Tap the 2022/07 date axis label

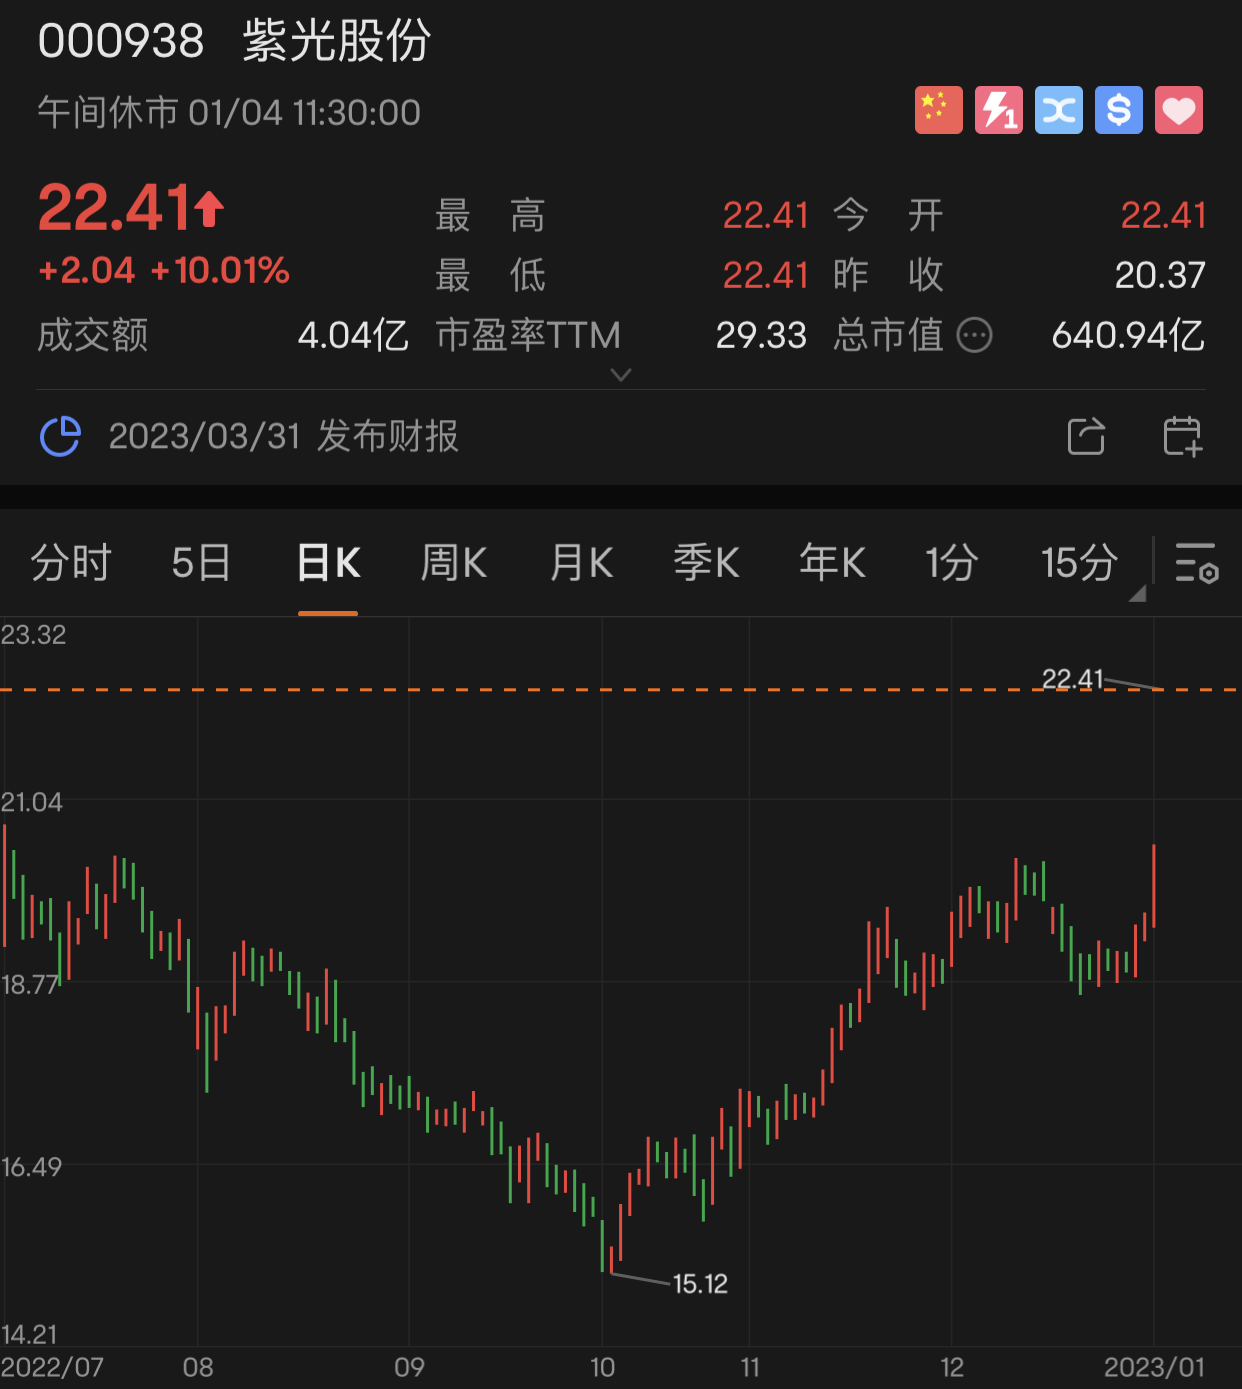[52, 1367]
